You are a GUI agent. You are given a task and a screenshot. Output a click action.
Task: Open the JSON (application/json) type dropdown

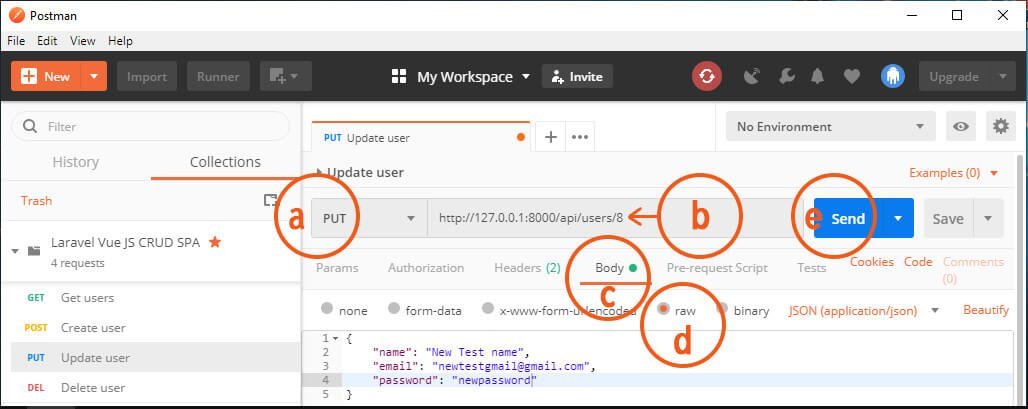pos(864,310)
